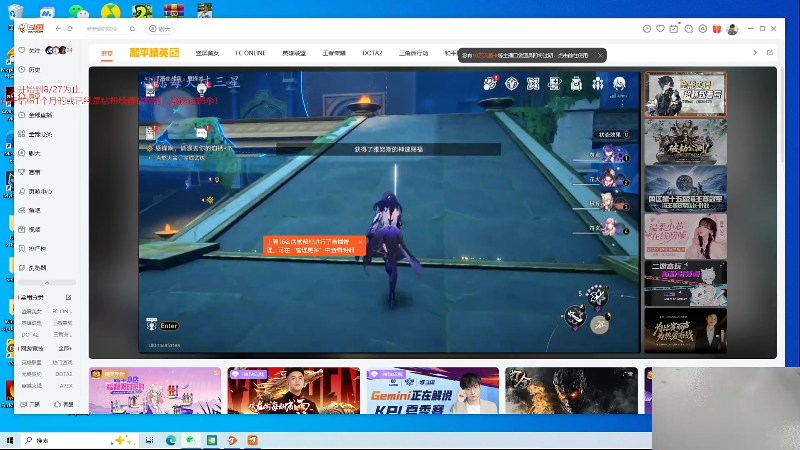Open the orange app icon on taskbar
Viewport: 800px width, 450px height.
253,440
